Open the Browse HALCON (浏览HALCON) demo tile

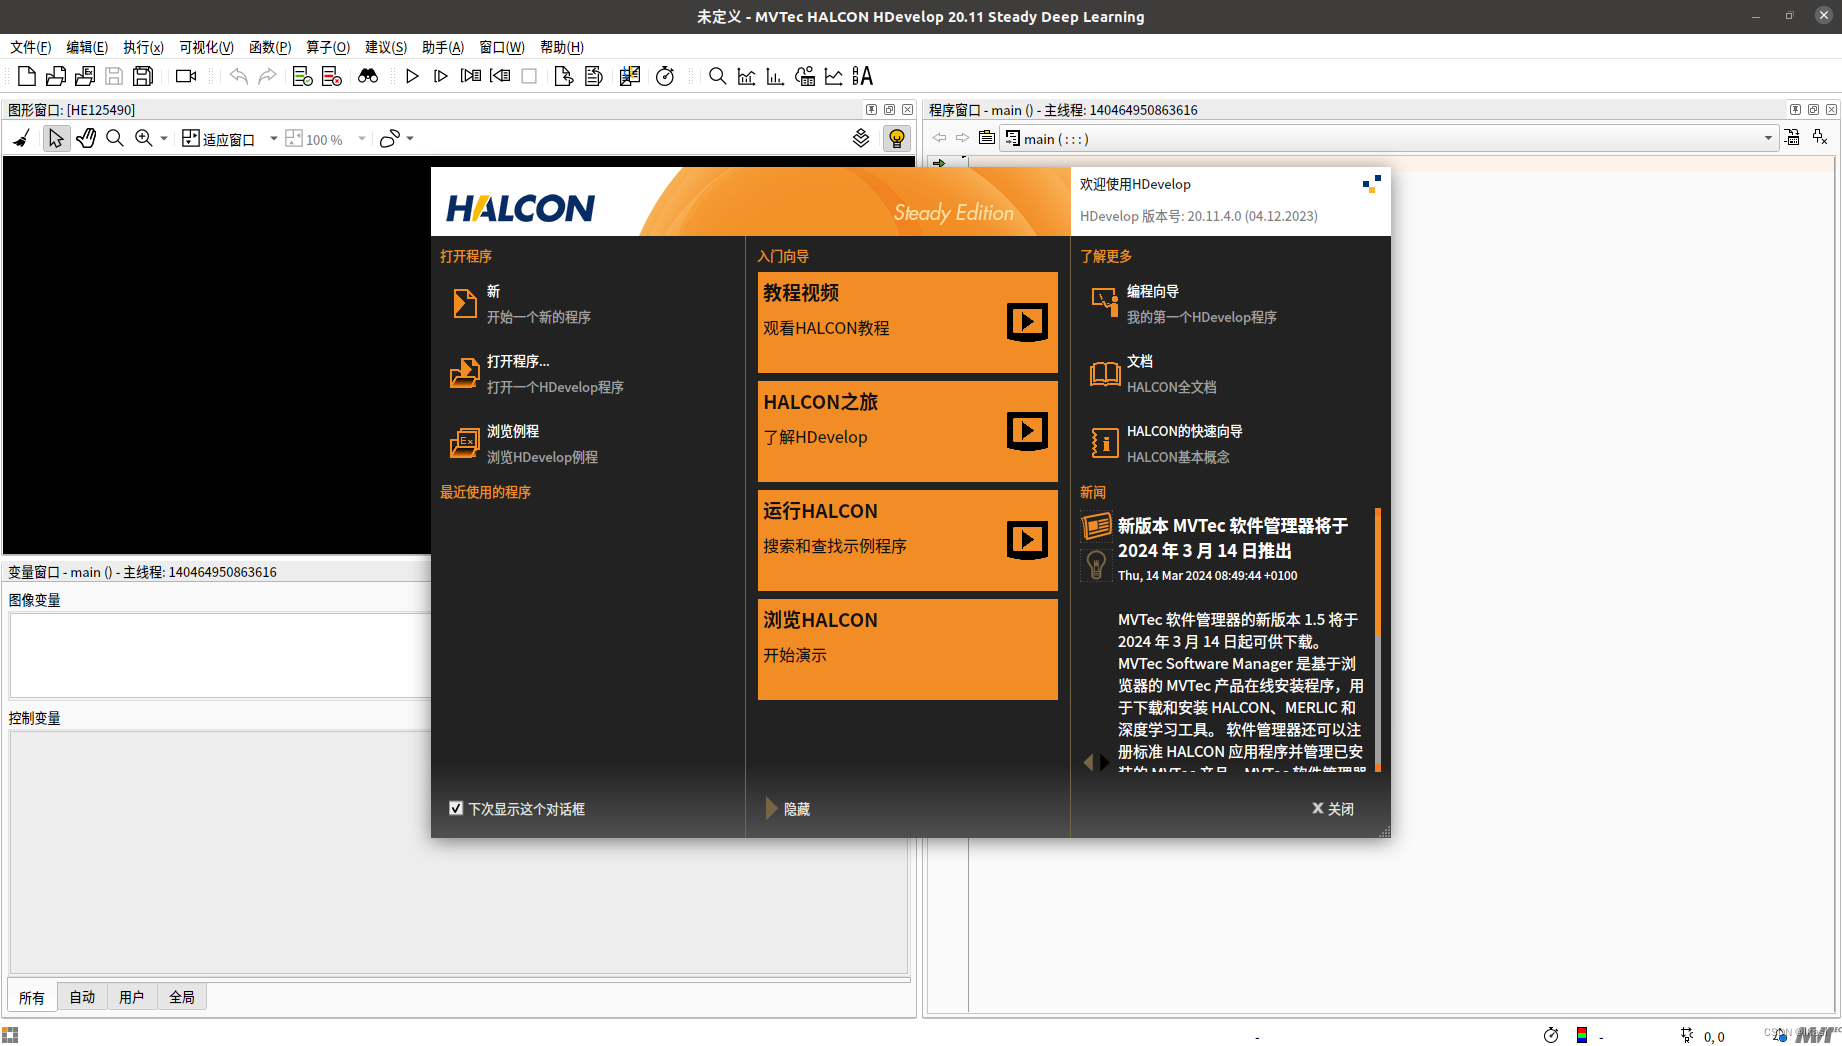[x=908, y=649]
